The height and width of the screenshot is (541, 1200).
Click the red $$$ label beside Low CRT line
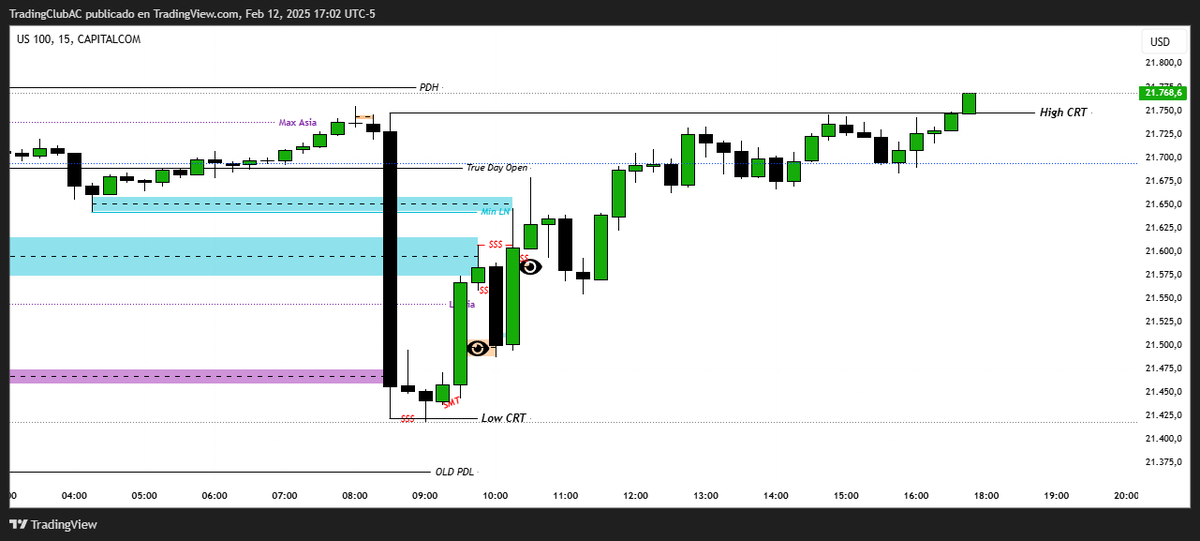407,419
